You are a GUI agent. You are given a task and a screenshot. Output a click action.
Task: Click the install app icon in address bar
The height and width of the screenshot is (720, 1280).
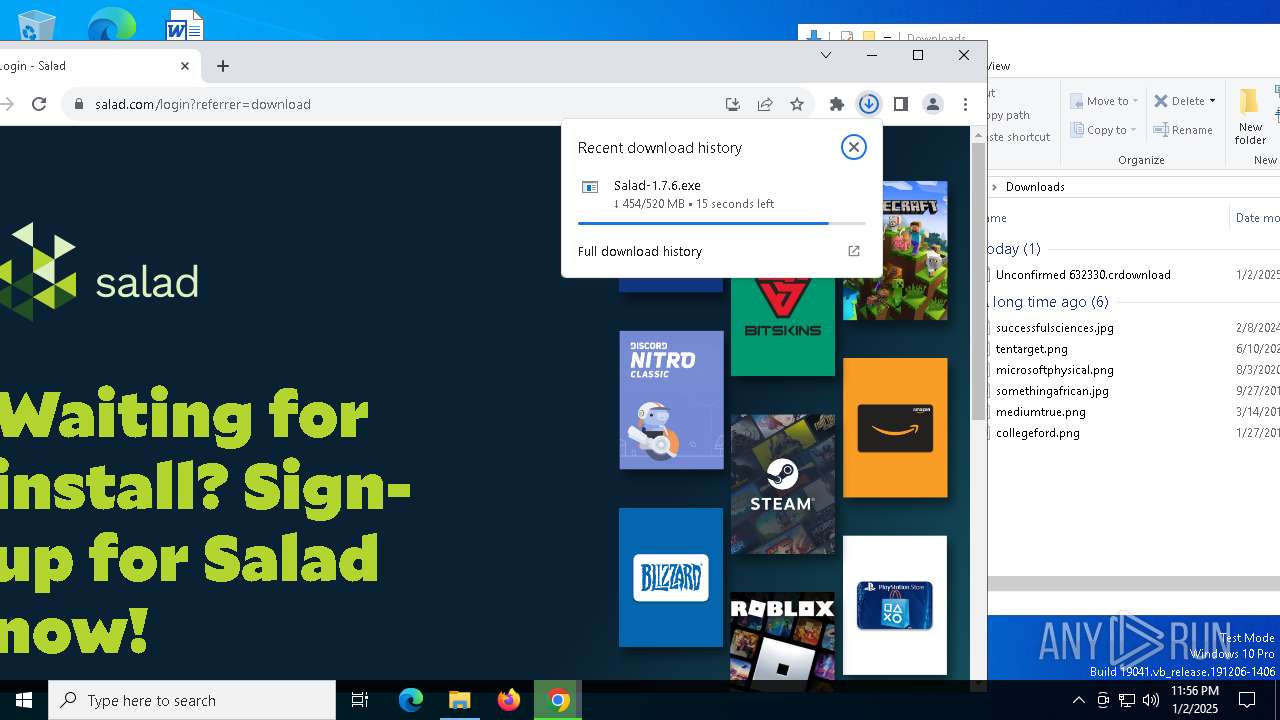(733, 104)
